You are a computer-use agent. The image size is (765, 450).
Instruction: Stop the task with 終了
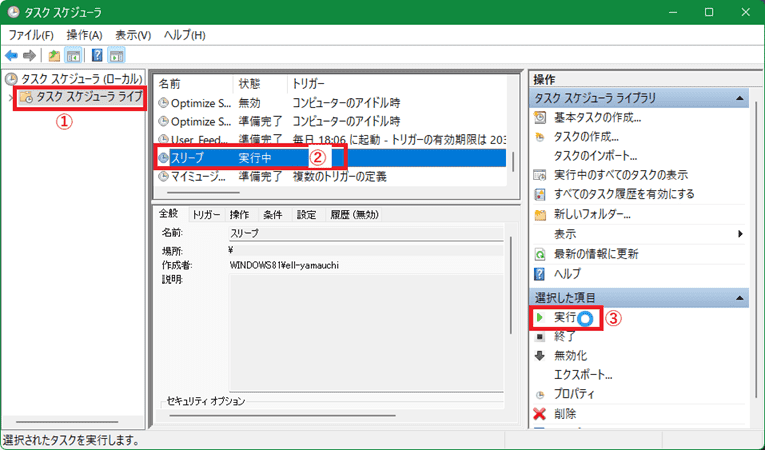point(565,336)
